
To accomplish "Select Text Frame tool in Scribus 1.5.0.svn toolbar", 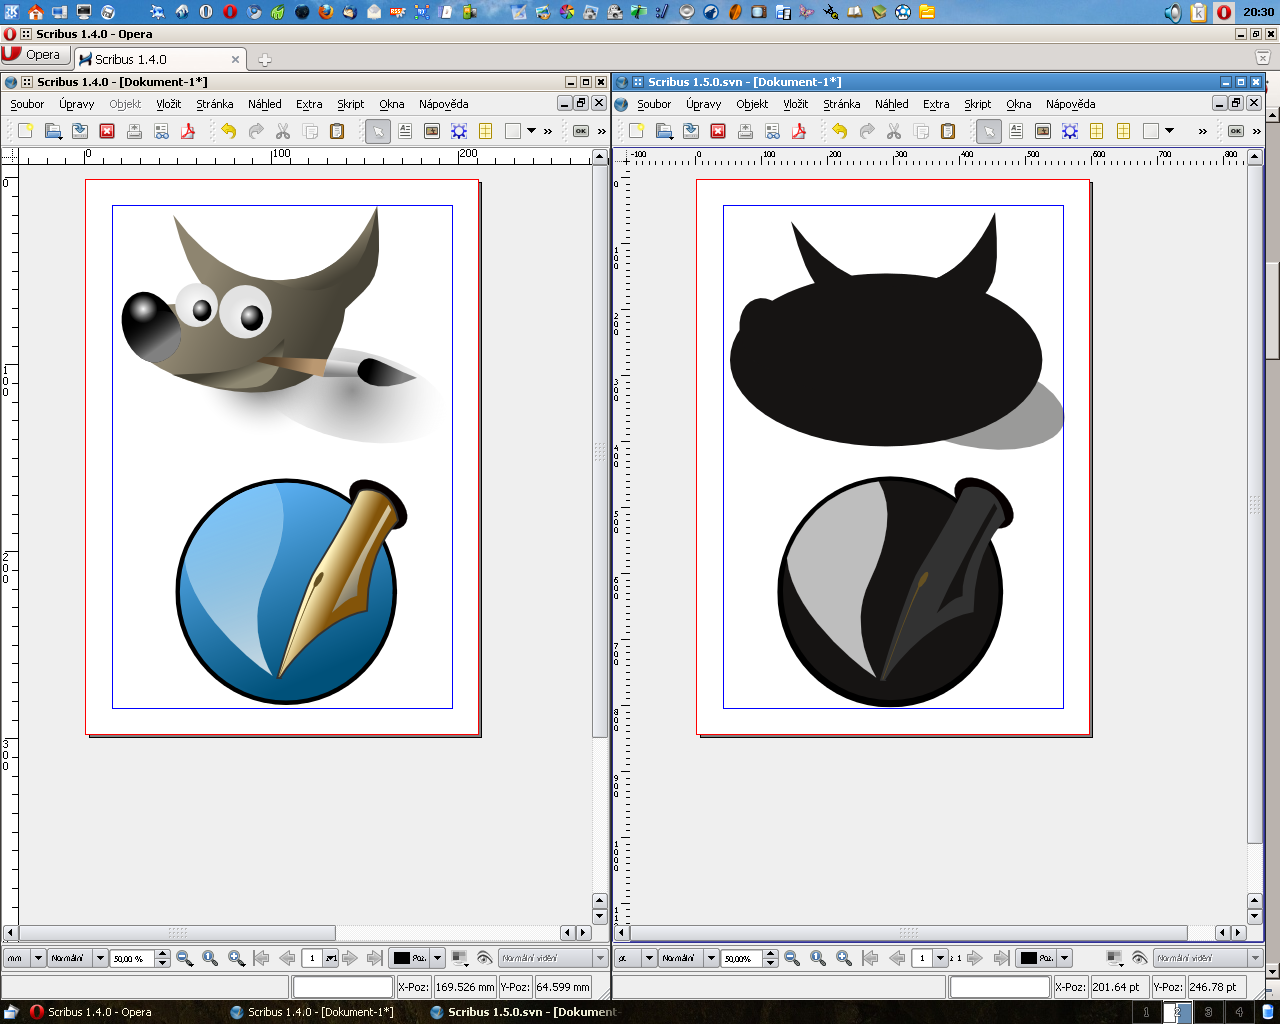I will pyautogui.click(x=1016, y=131).
